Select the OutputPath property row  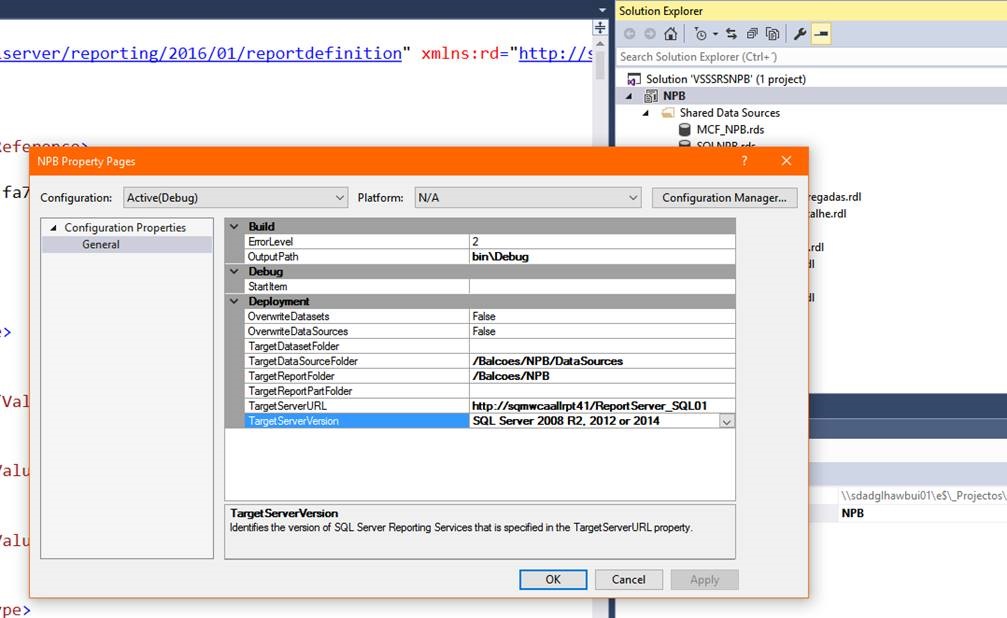(356, 256)
